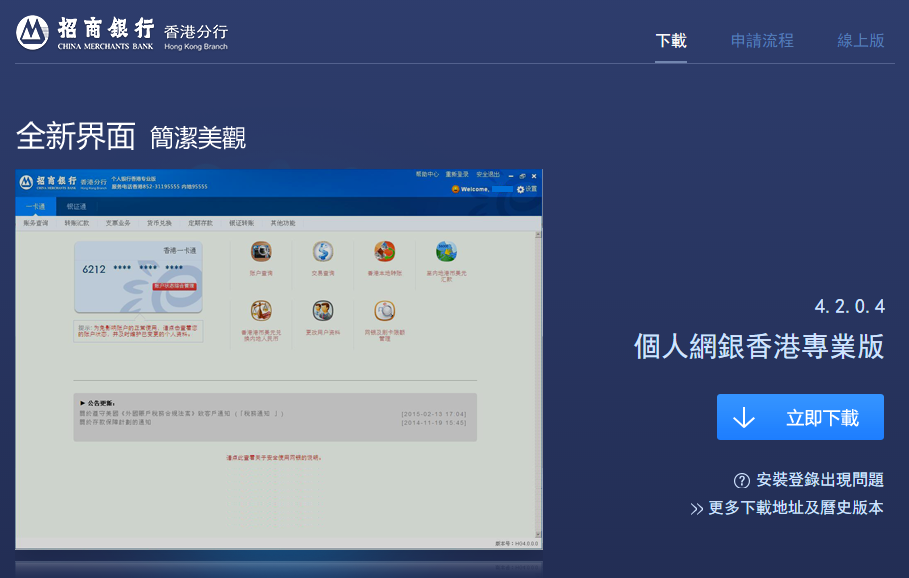Switch to the 下載 tab
Viewport: 909px width, 578px height.
pyautogui.click(x=671, y=41)
